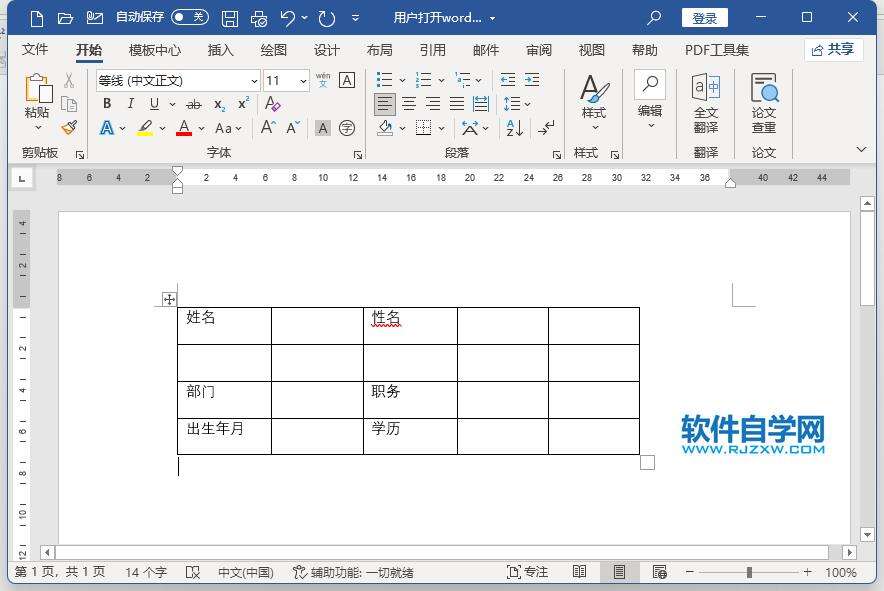Click the Redo icon in title bar
Viewport: 884px width, 591px height.
(x=326, y=19)
